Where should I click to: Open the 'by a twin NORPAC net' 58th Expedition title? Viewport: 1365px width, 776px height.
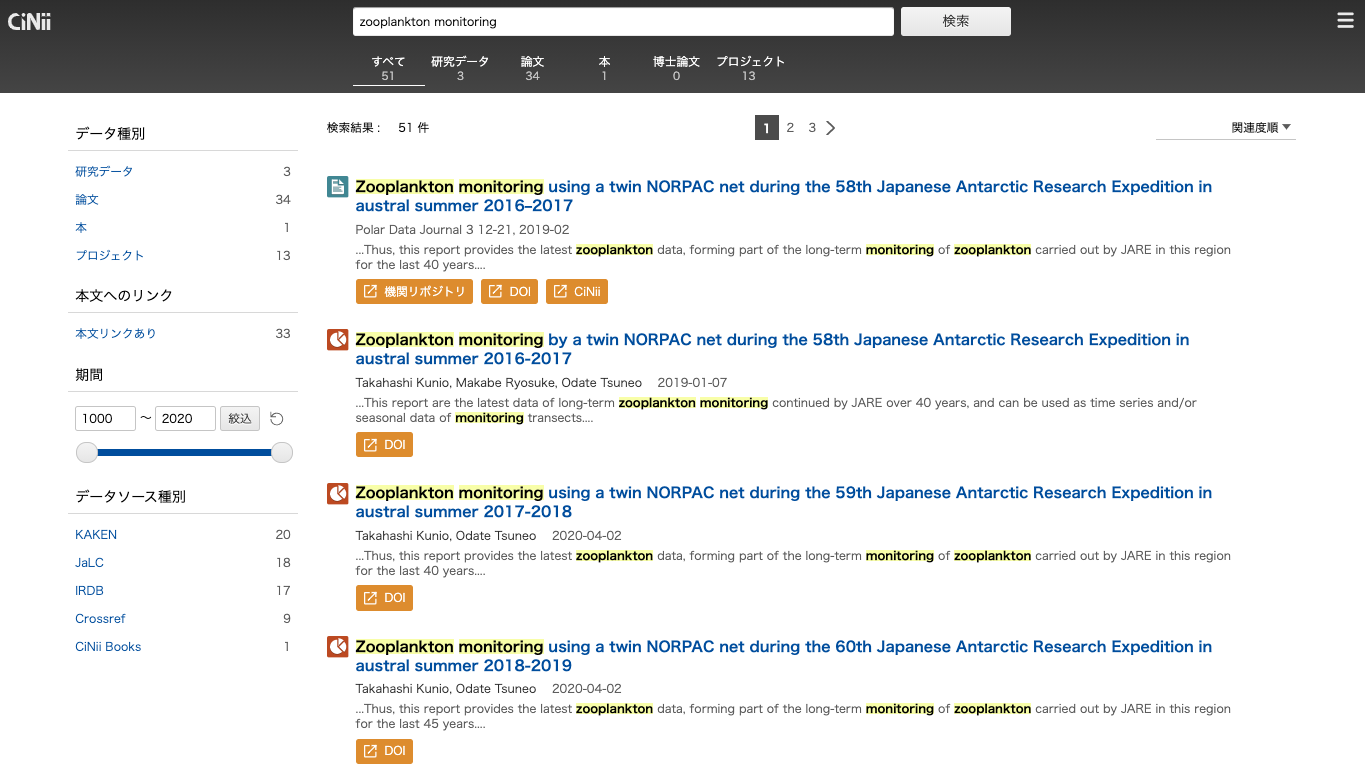pyautogui.click(x=772, y=349)
